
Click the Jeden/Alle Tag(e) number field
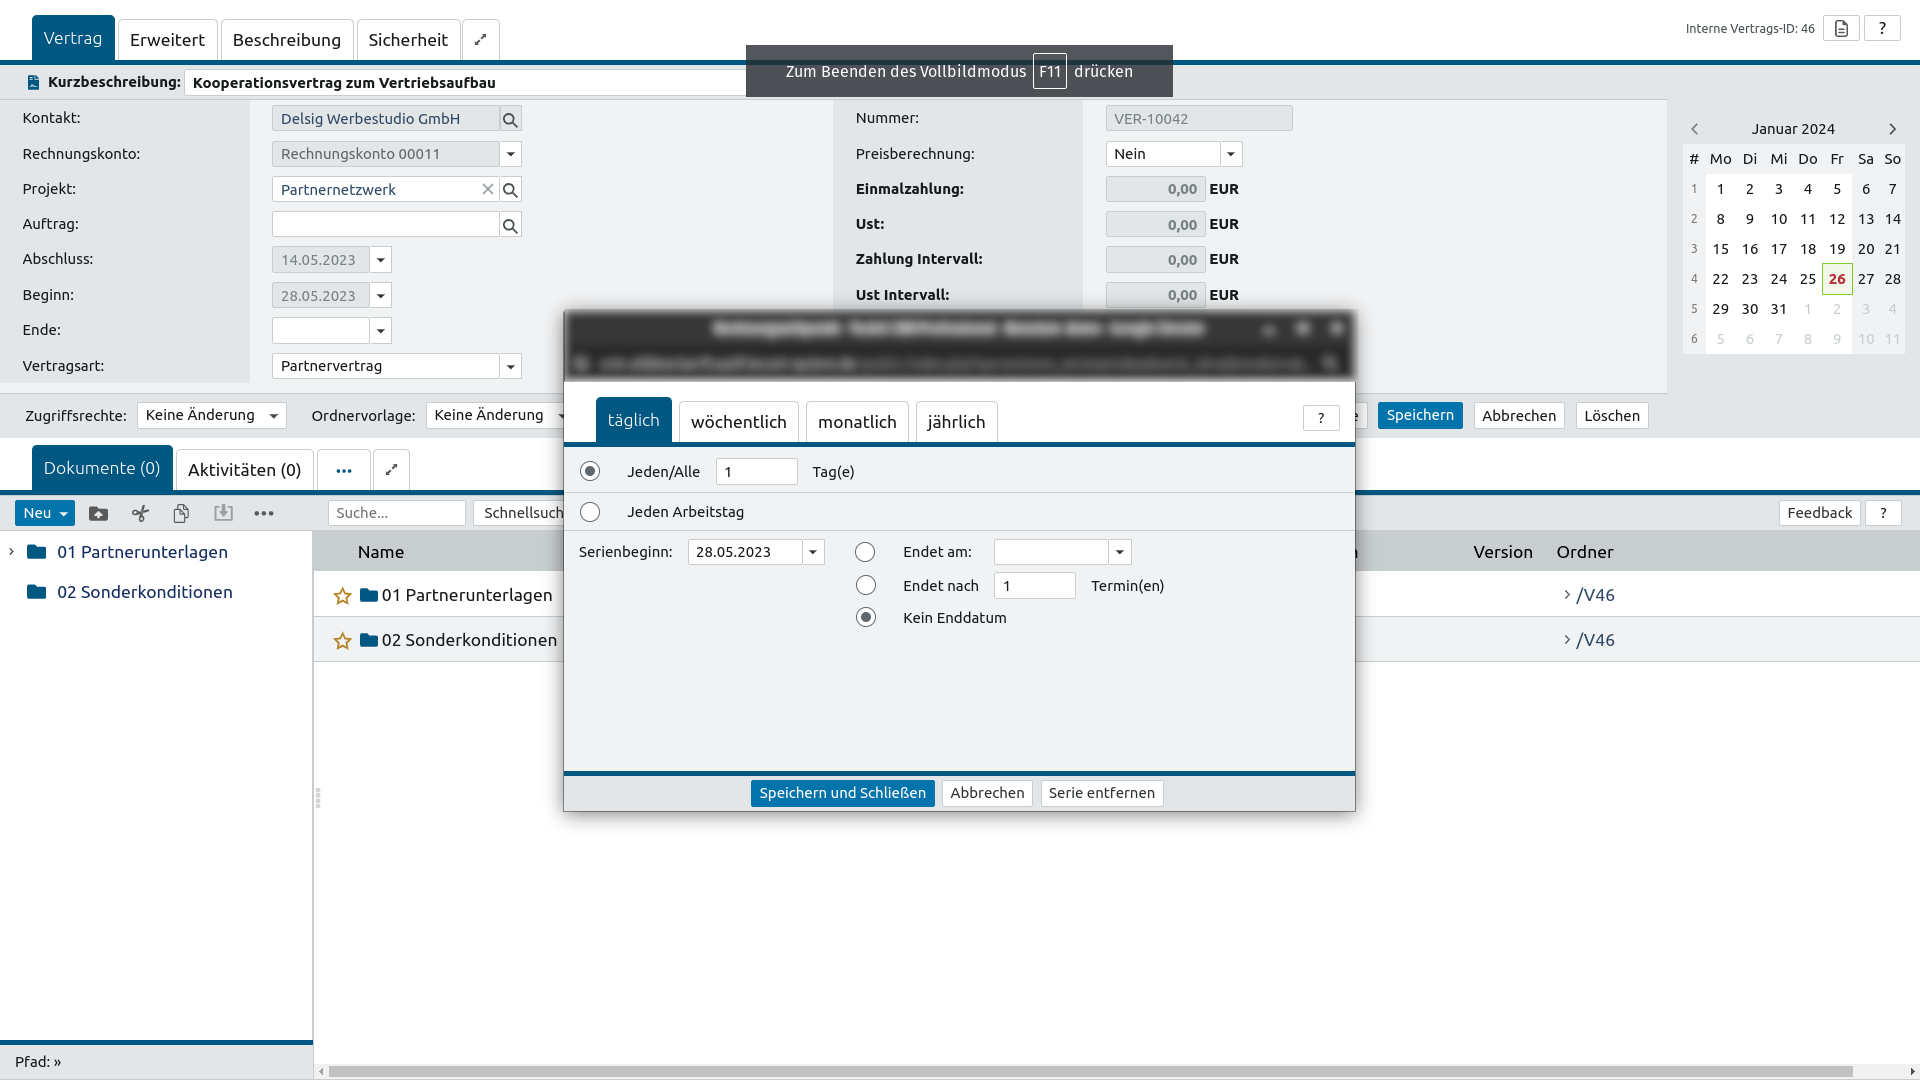coord(756,472)
